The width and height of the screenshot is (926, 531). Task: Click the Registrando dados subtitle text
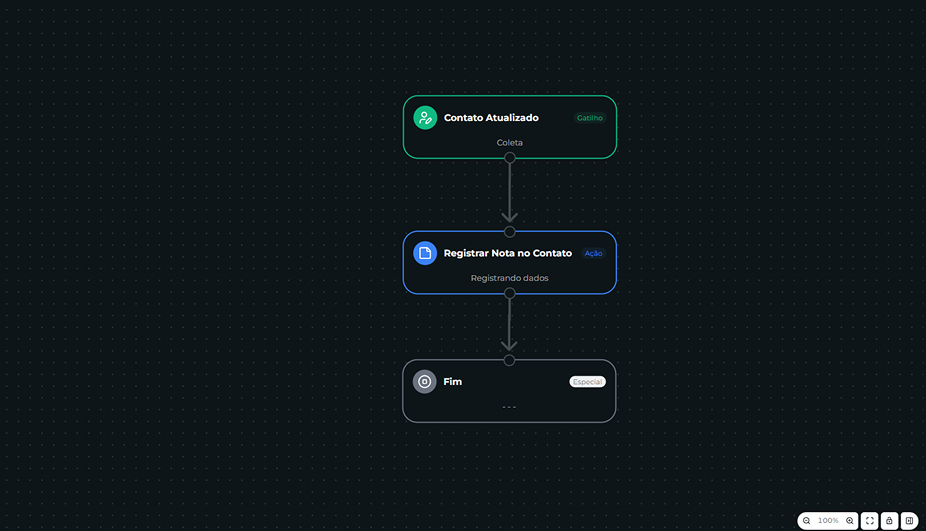[x=509, y=278]
